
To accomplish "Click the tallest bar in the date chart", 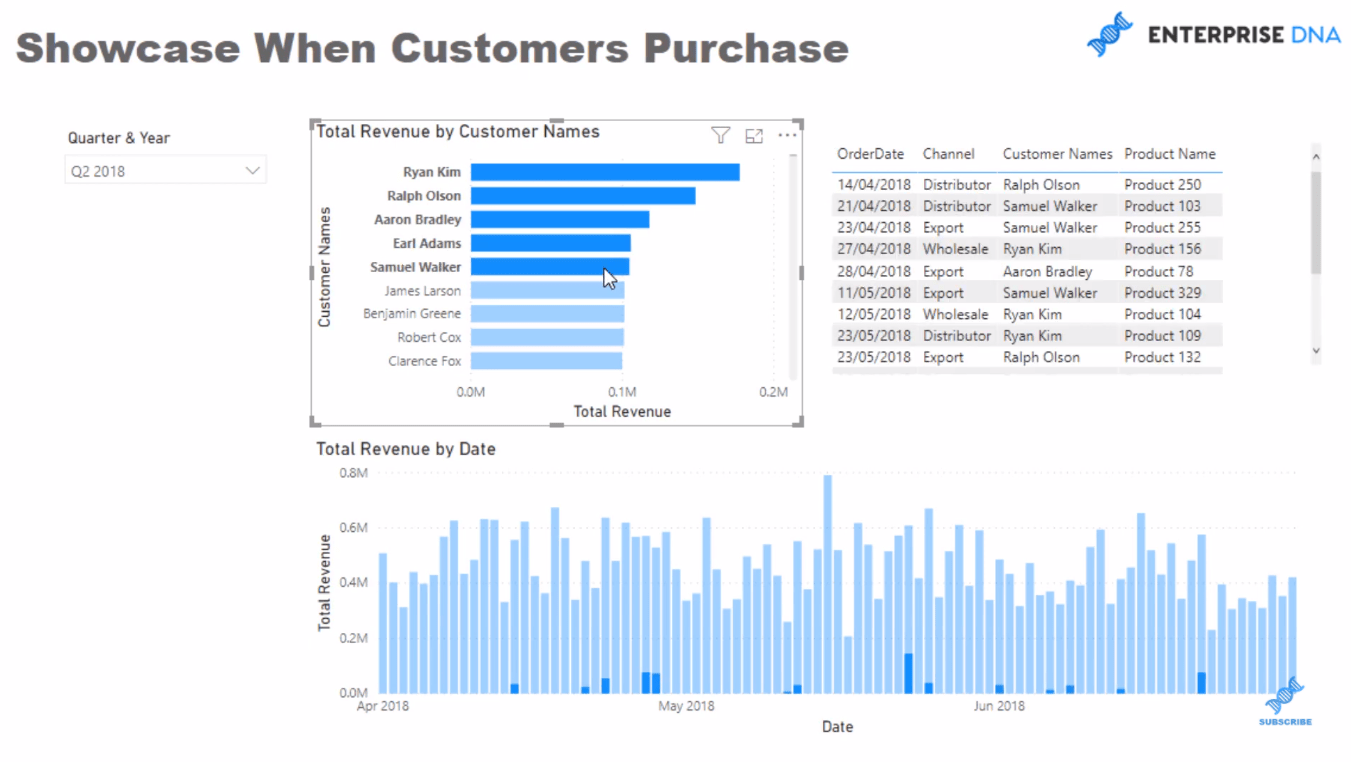I will click(x=828, y=584).
